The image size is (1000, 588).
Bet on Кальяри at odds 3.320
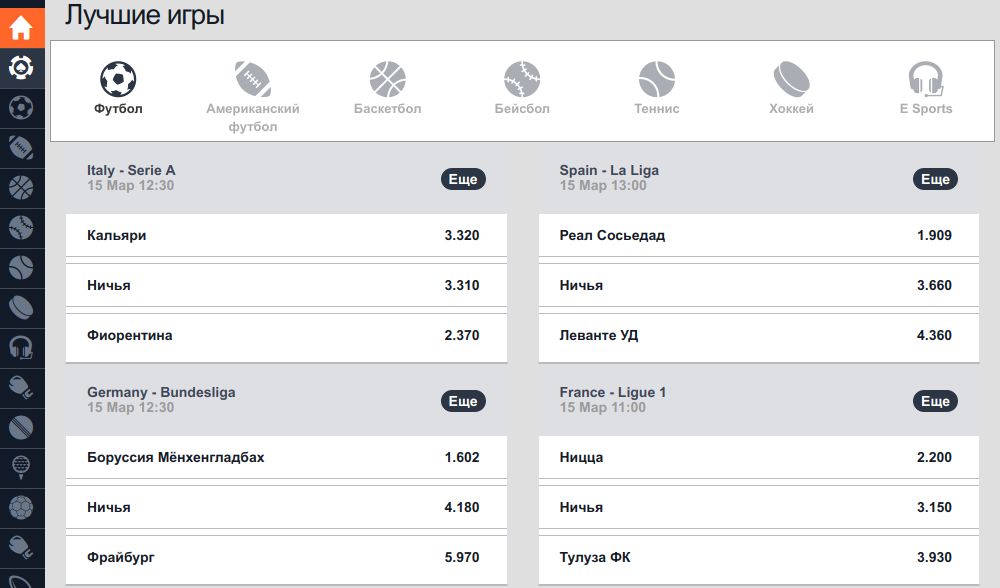click(x=286, y=236)
